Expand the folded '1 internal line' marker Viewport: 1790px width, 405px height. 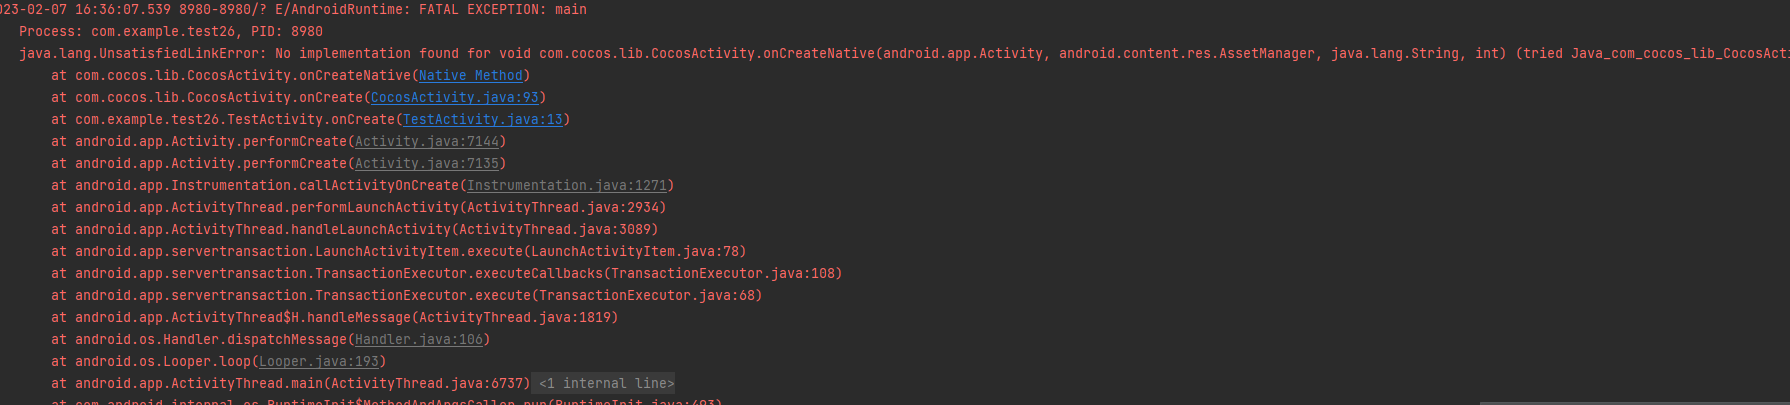click(x=606, y=384)
